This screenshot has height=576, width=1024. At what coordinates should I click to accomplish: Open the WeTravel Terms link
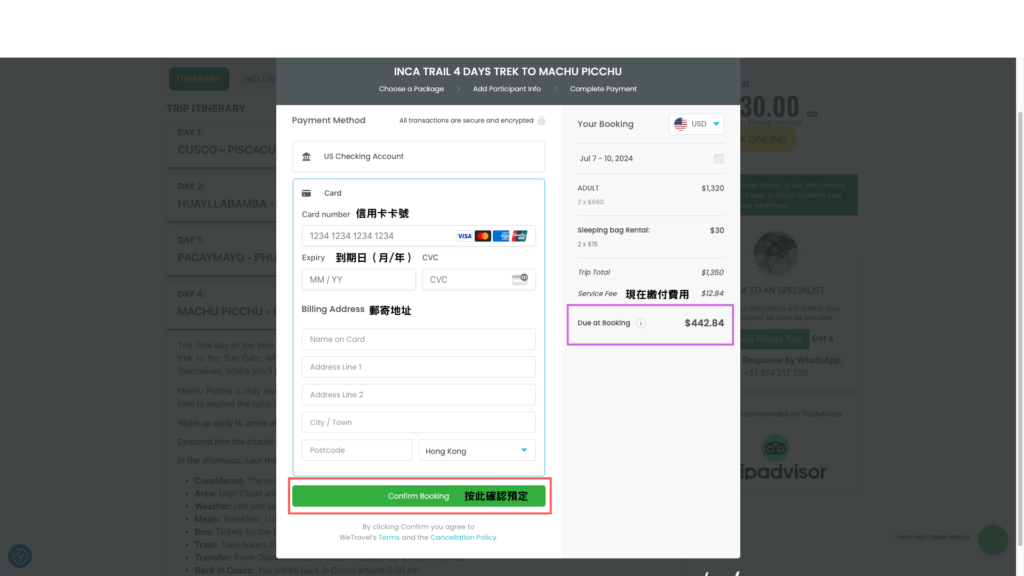point(389,537)
